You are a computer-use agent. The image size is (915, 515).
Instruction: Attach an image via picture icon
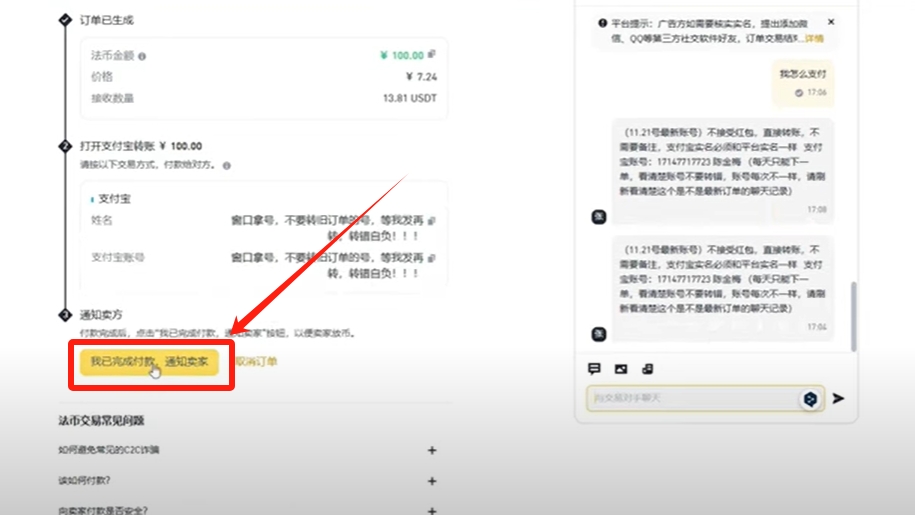(x=621, y=369)
